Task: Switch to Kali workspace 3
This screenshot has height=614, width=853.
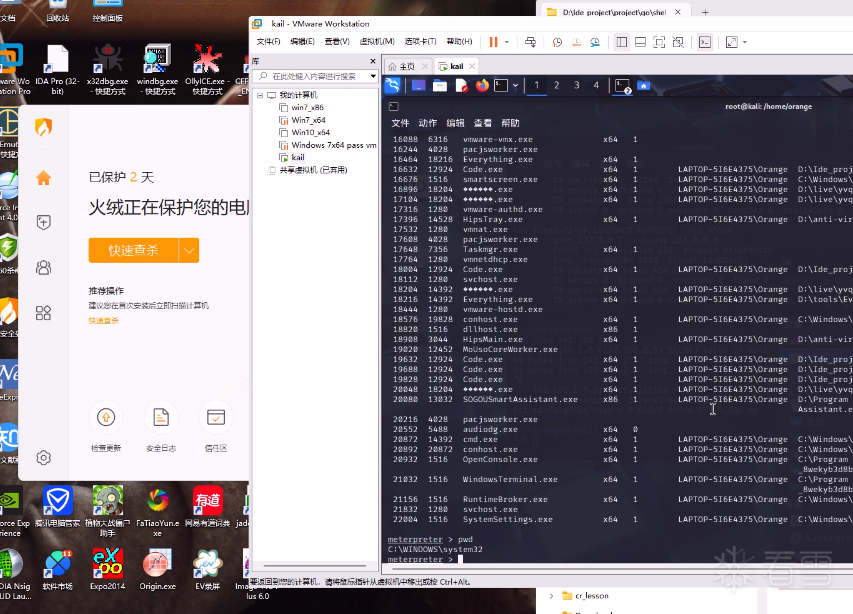Action: (577, 85)
